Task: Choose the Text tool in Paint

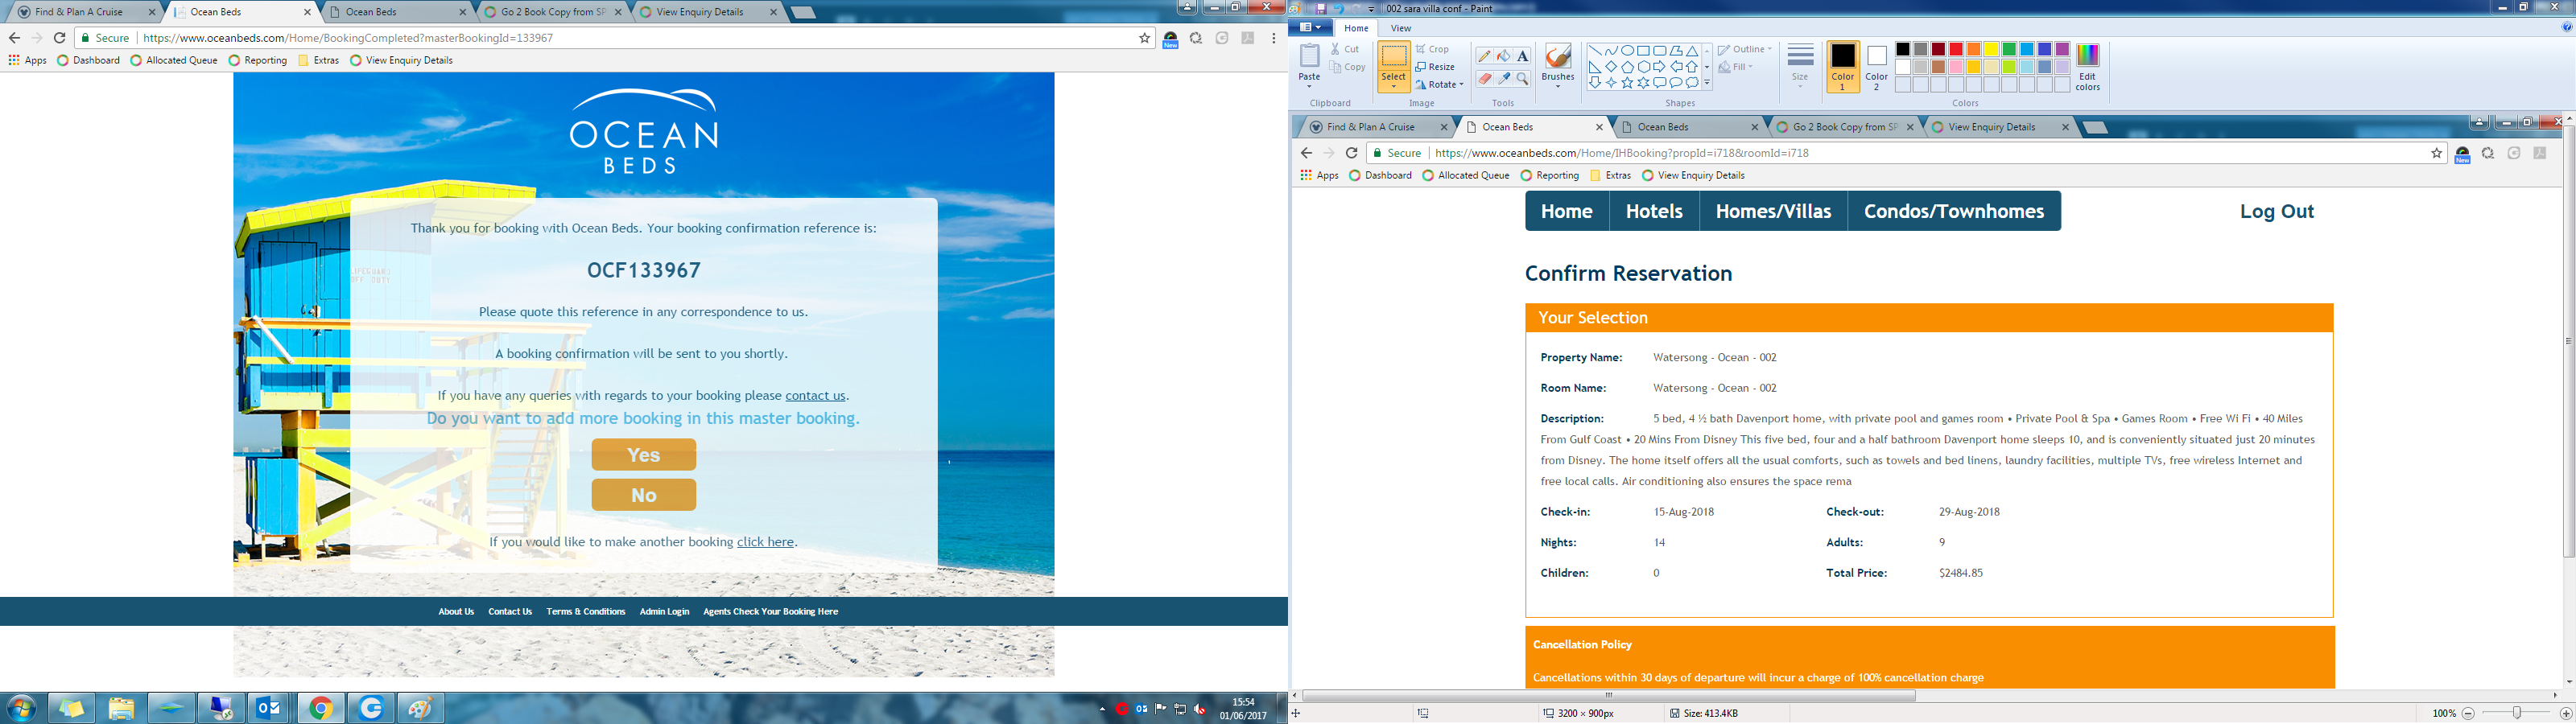Action: pos(1522,56)
